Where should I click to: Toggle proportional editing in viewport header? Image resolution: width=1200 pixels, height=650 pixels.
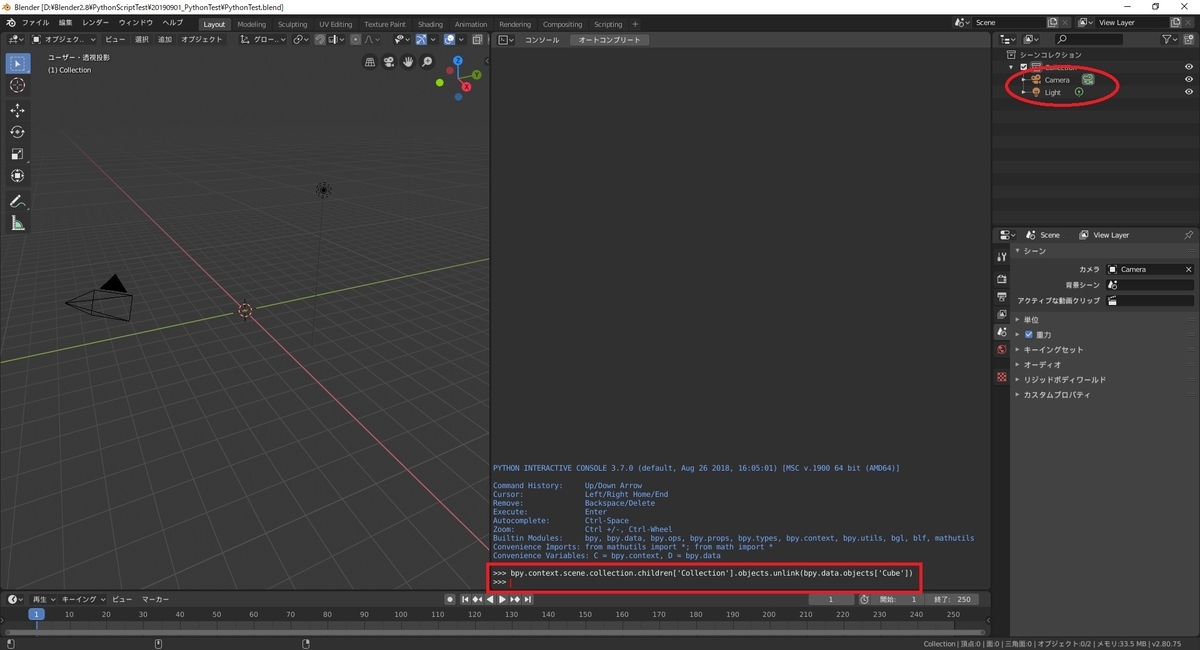coord(356,39)
